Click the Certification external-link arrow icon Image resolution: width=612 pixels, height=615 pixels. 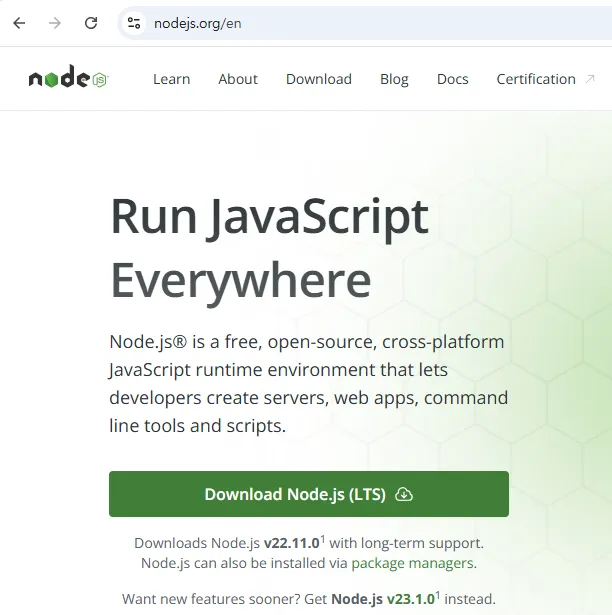point(590,79)
